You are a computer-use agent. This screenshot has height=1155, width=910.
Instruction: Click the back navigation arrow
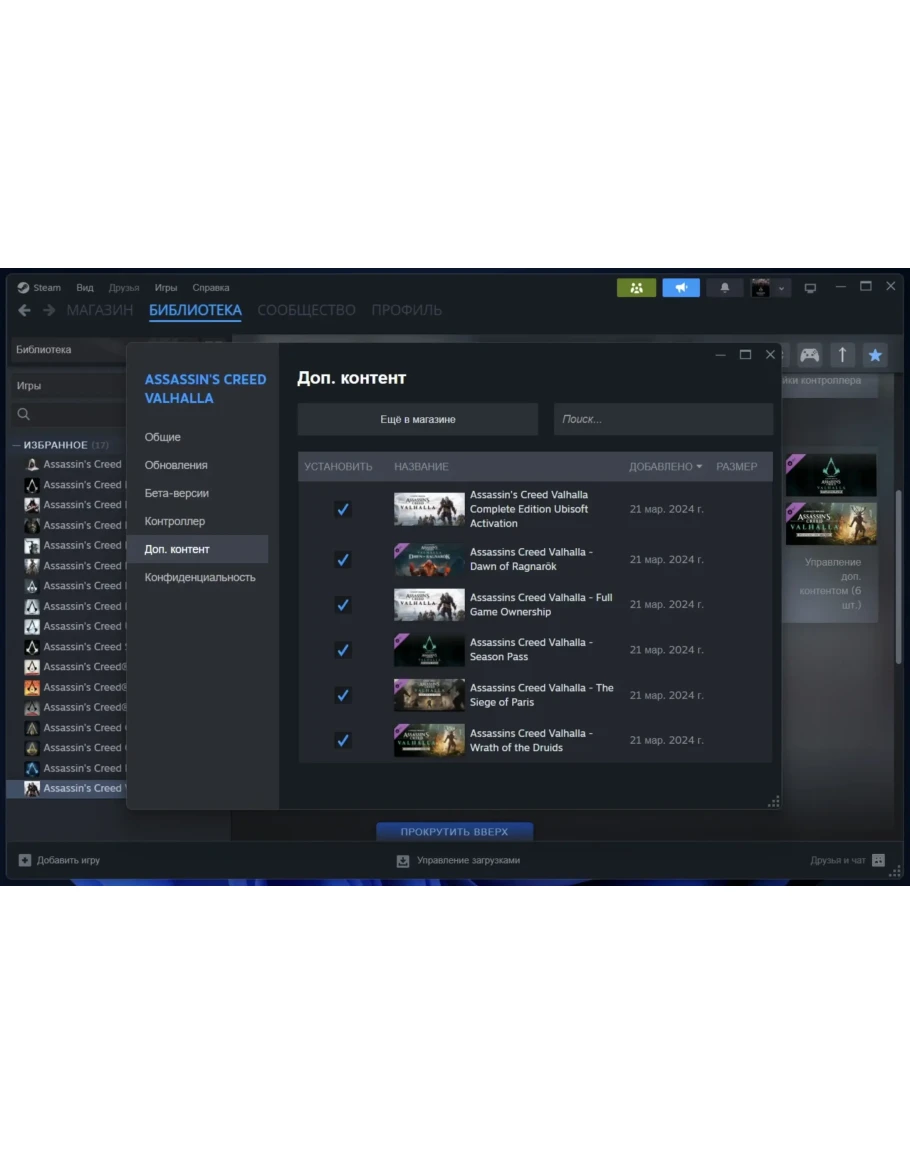25,311
